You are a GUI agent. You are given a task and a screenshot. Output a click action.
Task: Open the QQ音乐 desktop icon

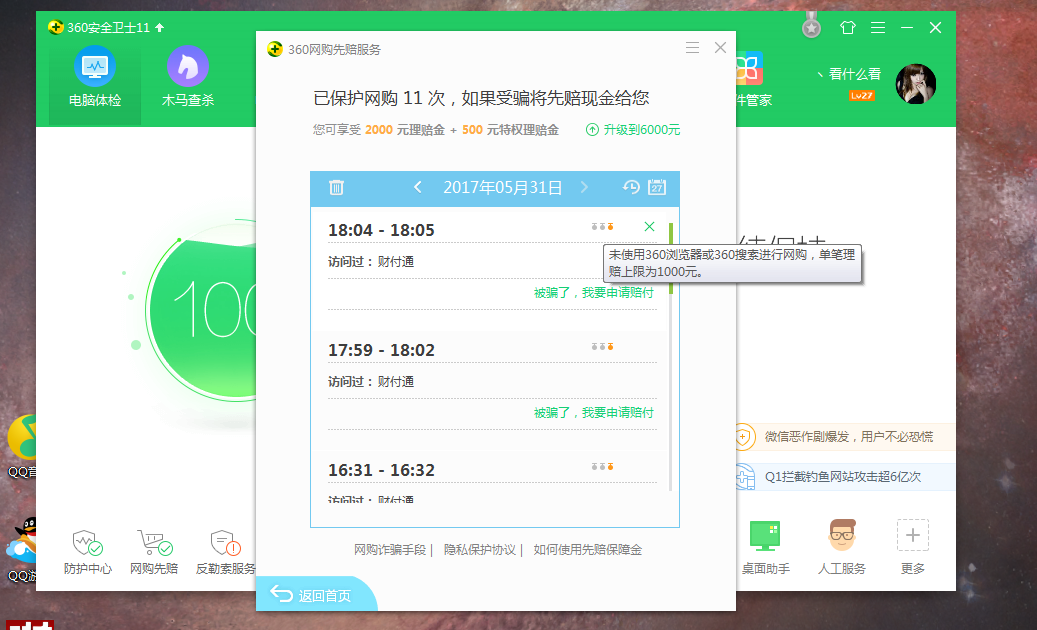[21, 437]
